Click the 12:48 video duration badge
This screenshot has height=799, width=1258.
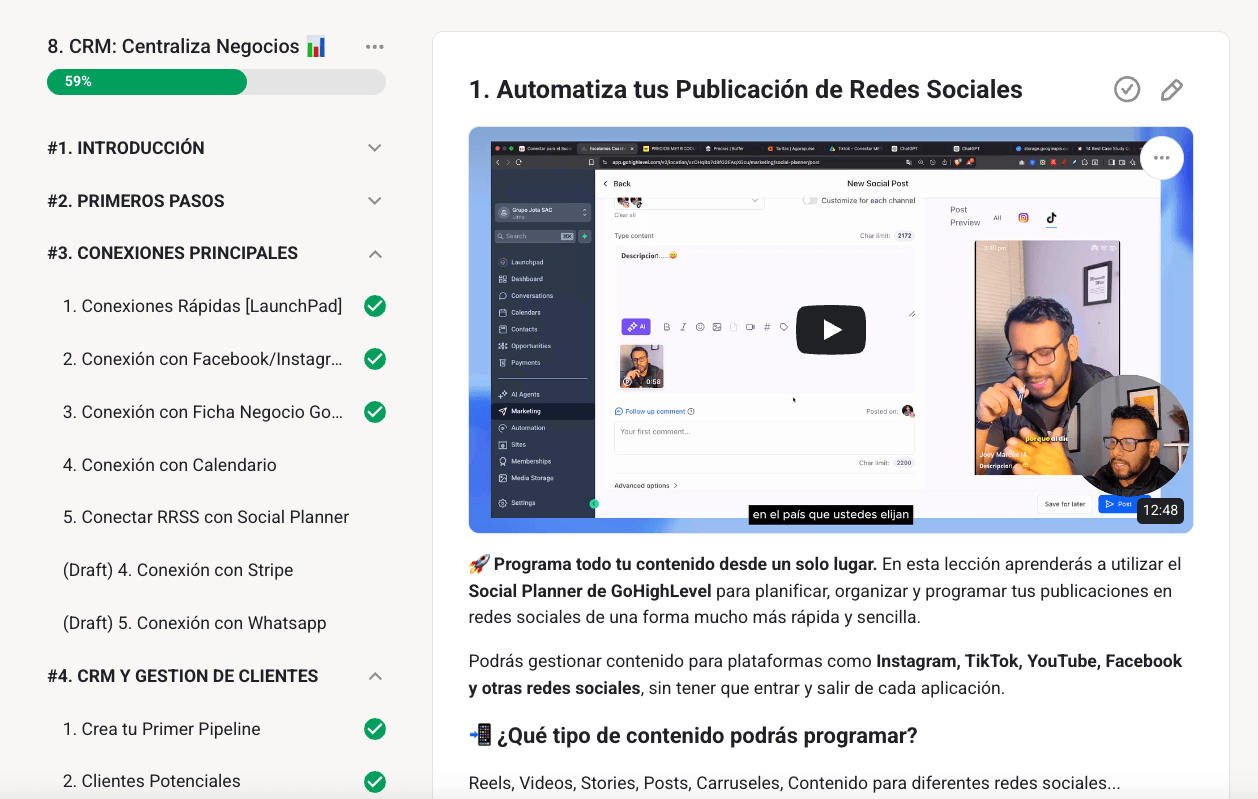[1160, 510]
